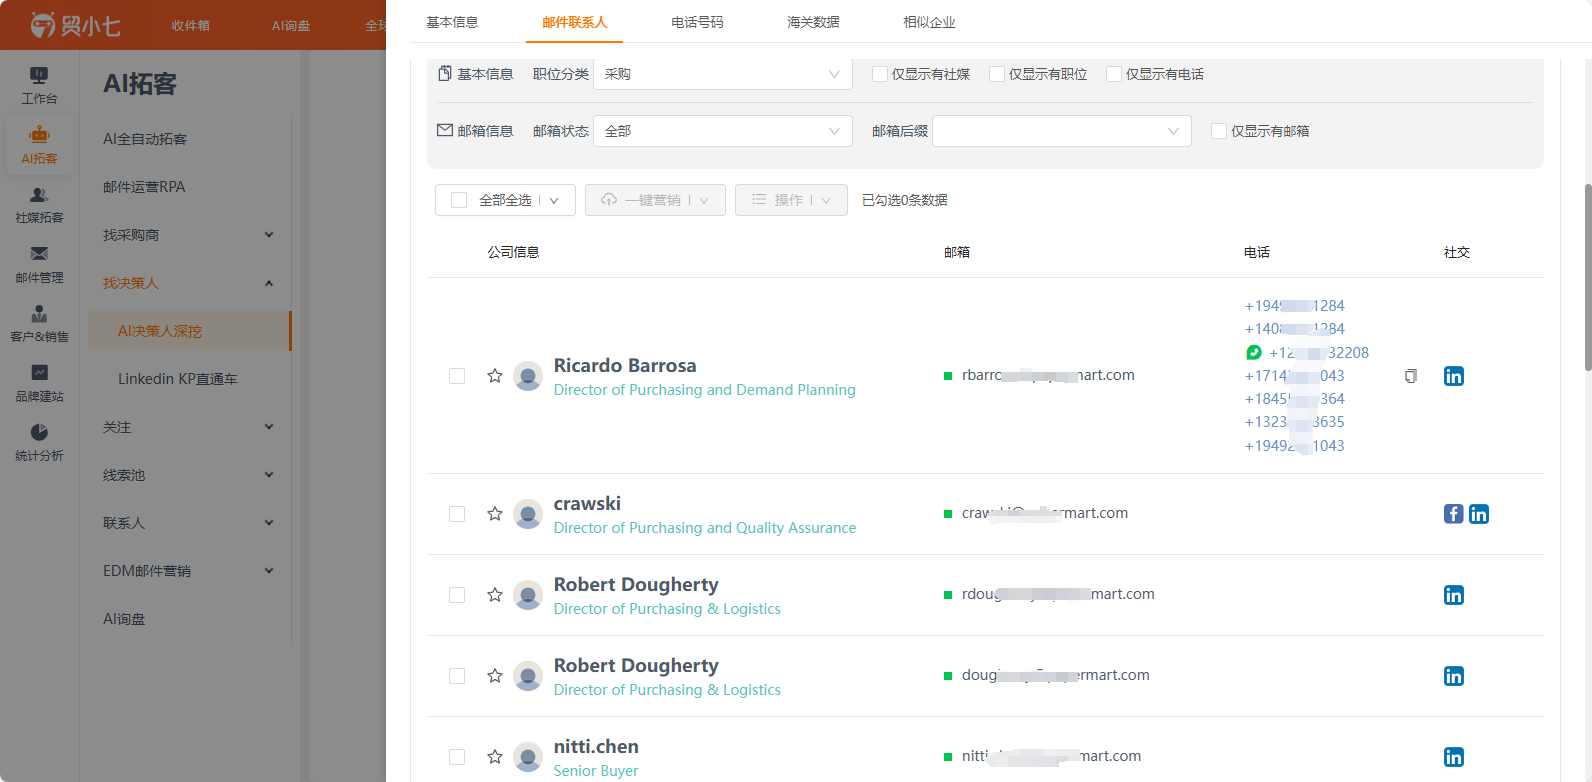The width and height of the screenshot is (1592, 782).
Task: Open LinkedIn icon for Robert Dougherty with rdoug email
Action: click(x=1454, y=595)
